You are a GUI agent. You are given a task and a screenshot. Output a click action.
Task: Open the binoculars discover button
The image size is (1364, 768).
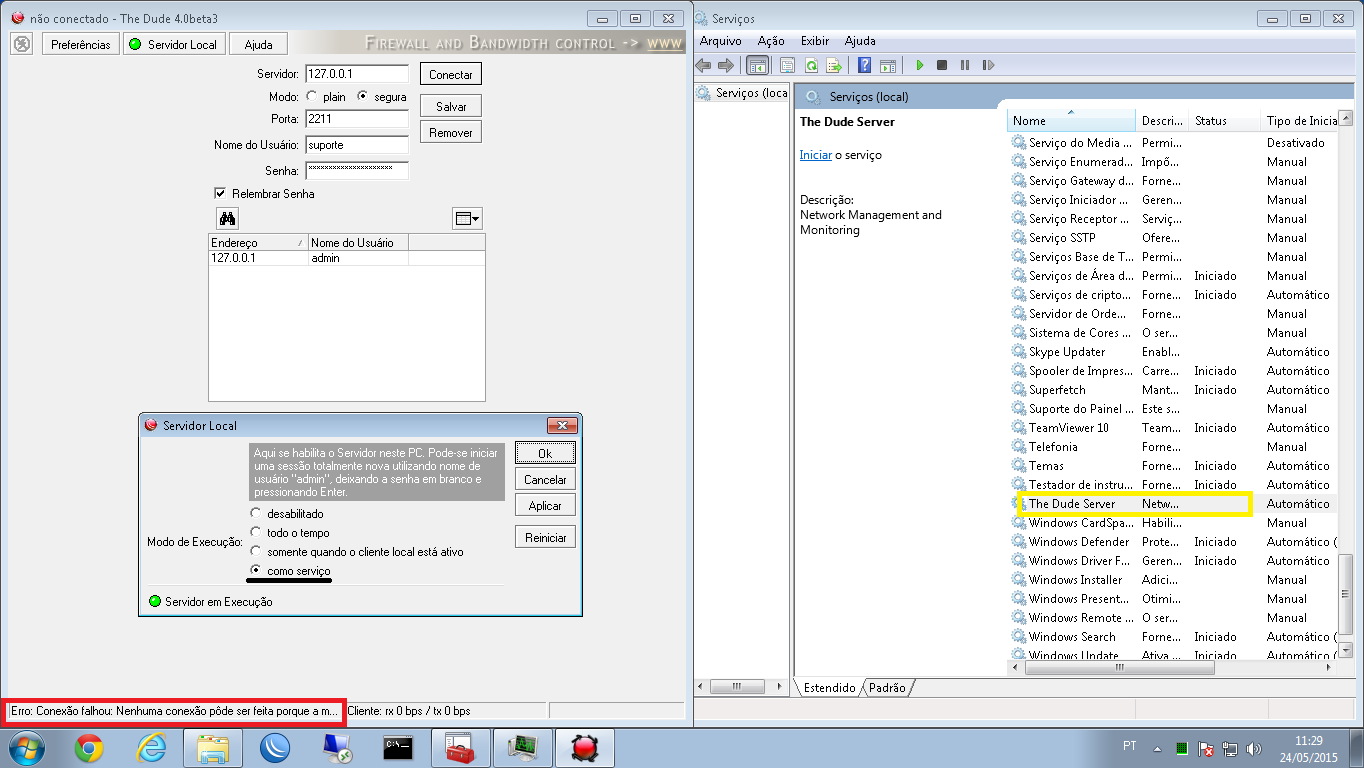coord(227,218)
